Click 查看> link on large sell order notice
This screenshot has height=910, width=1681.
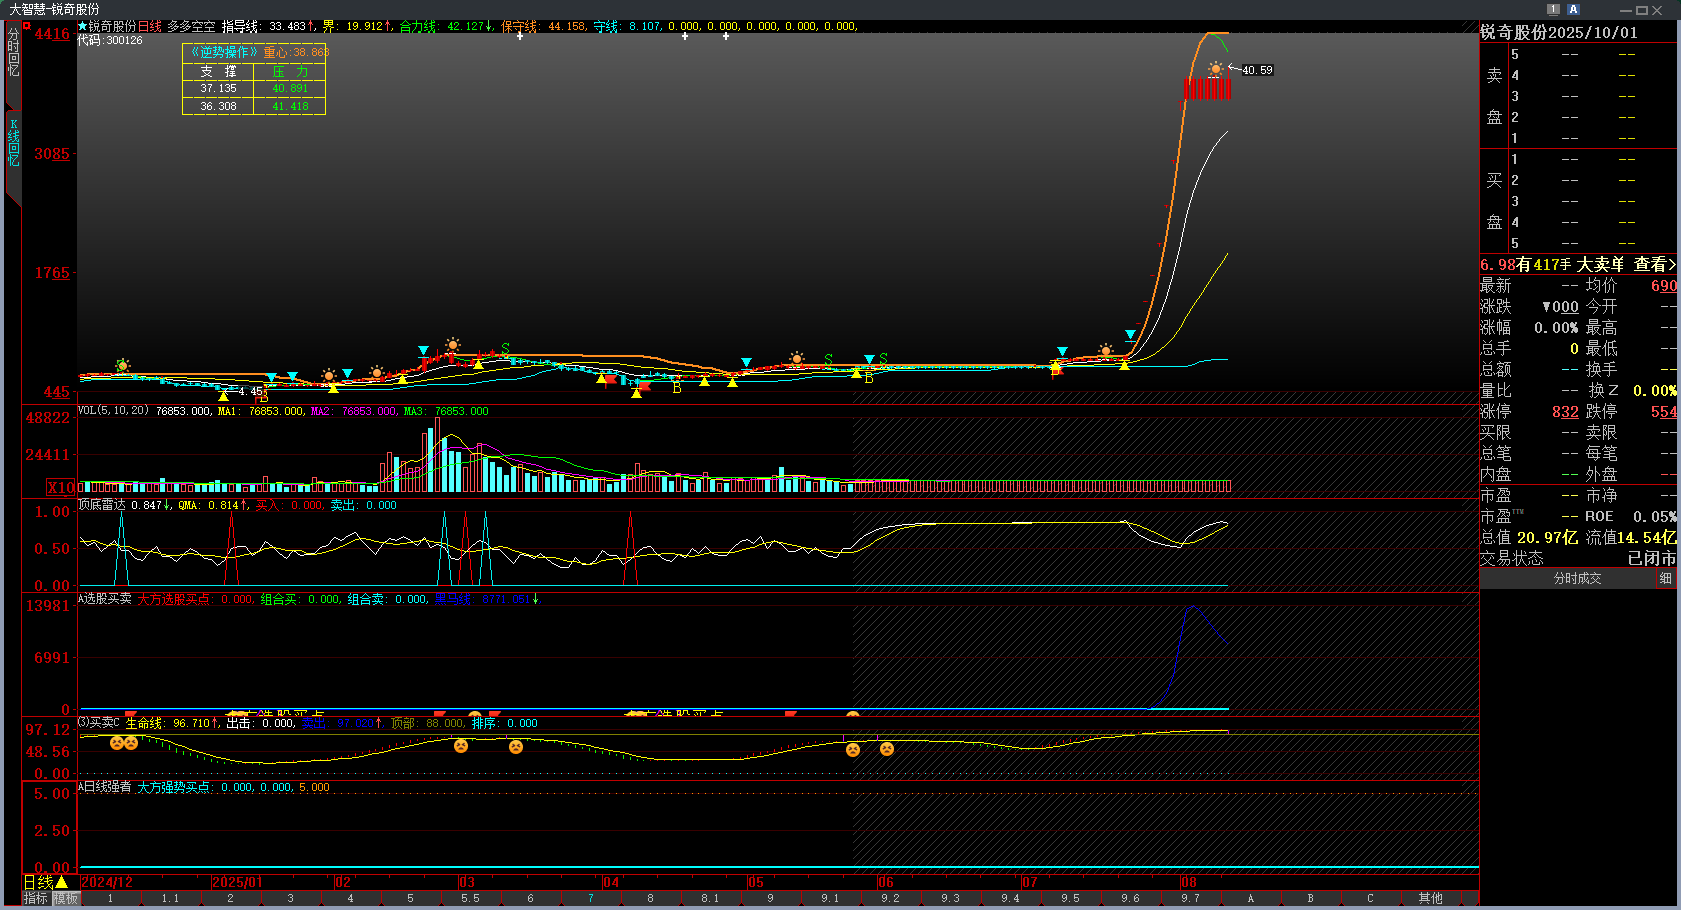(1655, 264)
